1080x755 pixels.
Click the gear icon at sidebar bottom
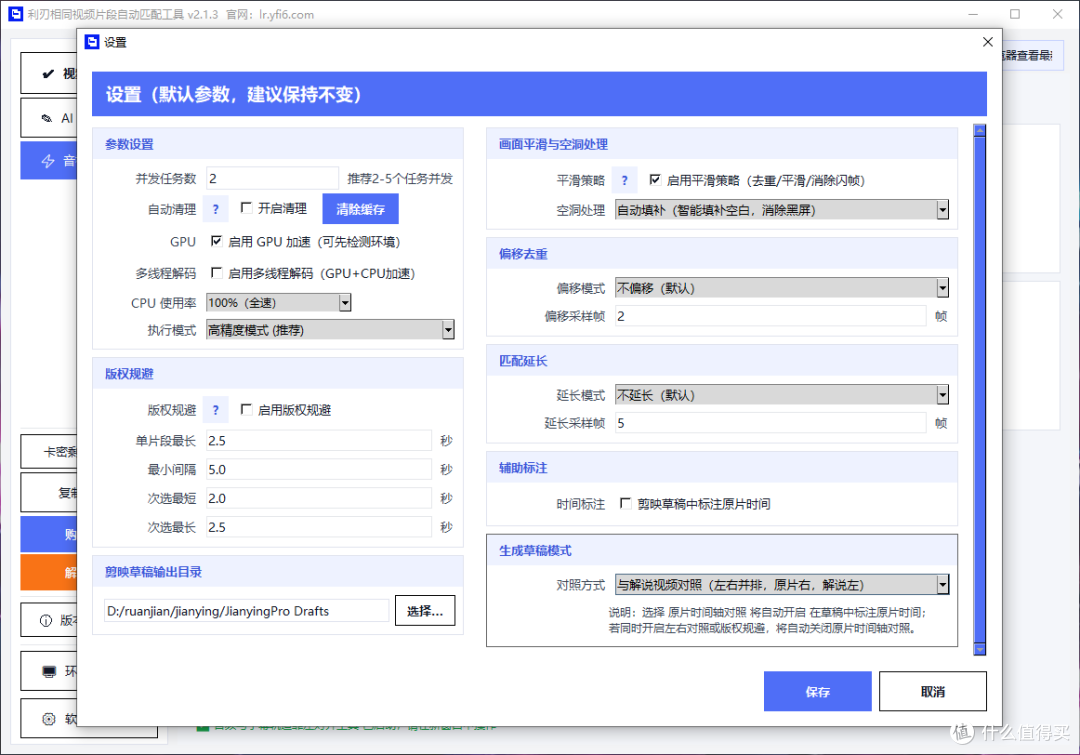(49, 719)
